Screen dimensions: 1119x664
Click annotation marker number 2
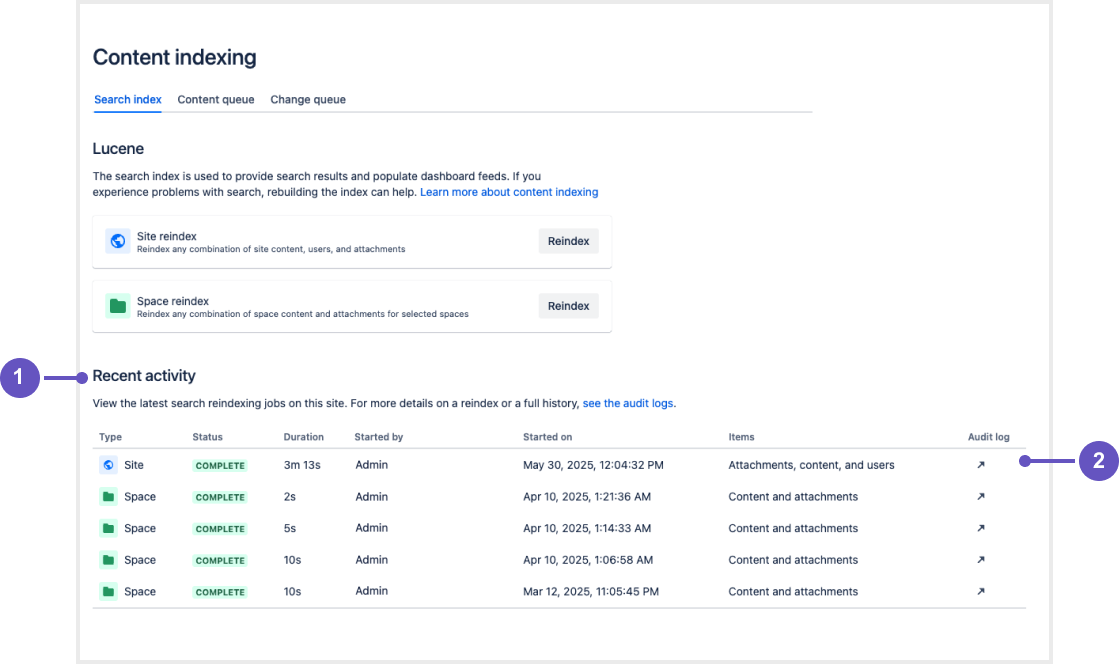point(1098,461)
